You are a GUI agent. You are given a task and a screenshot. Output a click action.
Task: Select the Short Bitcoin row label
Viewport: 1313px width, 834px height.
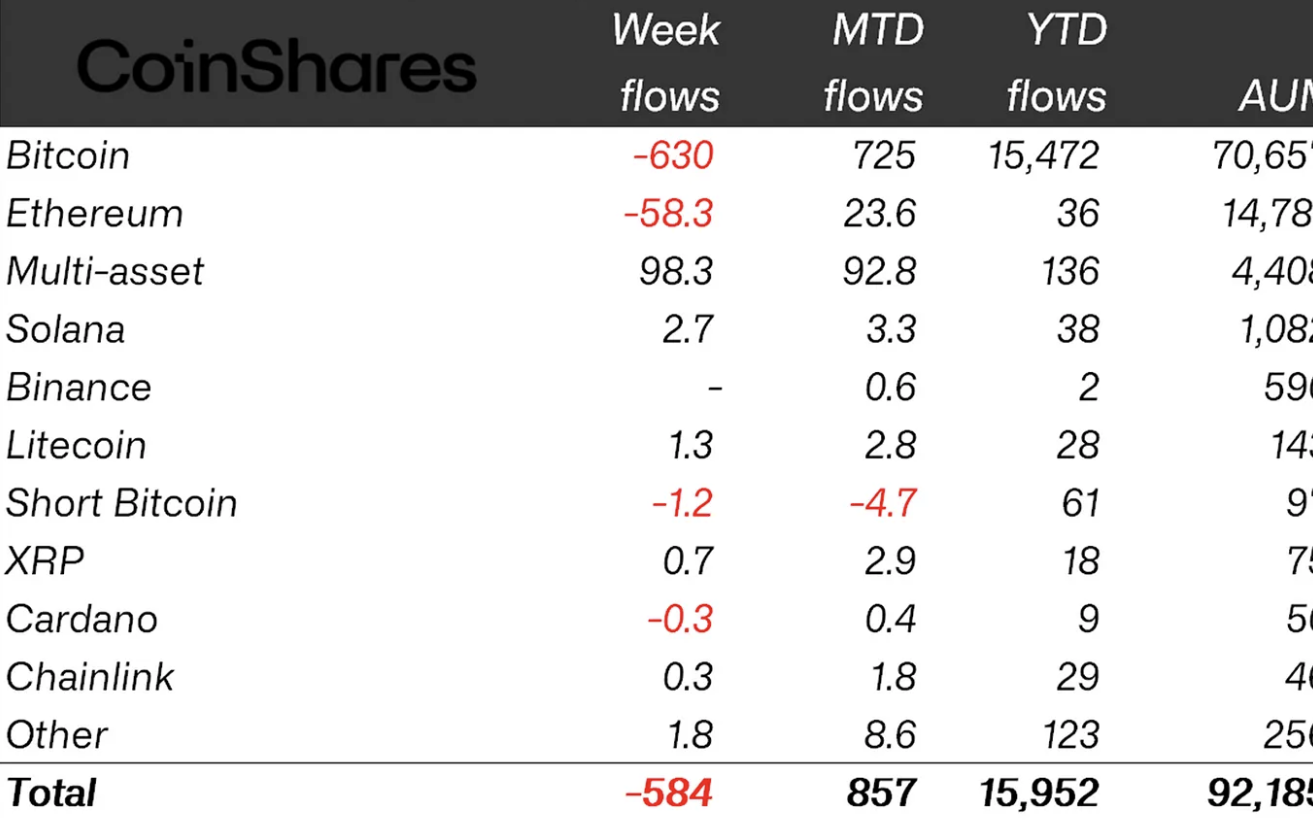122,503
